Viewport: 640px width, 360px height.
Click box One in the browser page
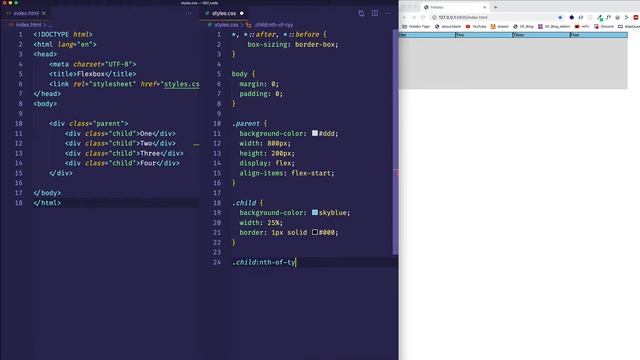(x=427, y=35)
